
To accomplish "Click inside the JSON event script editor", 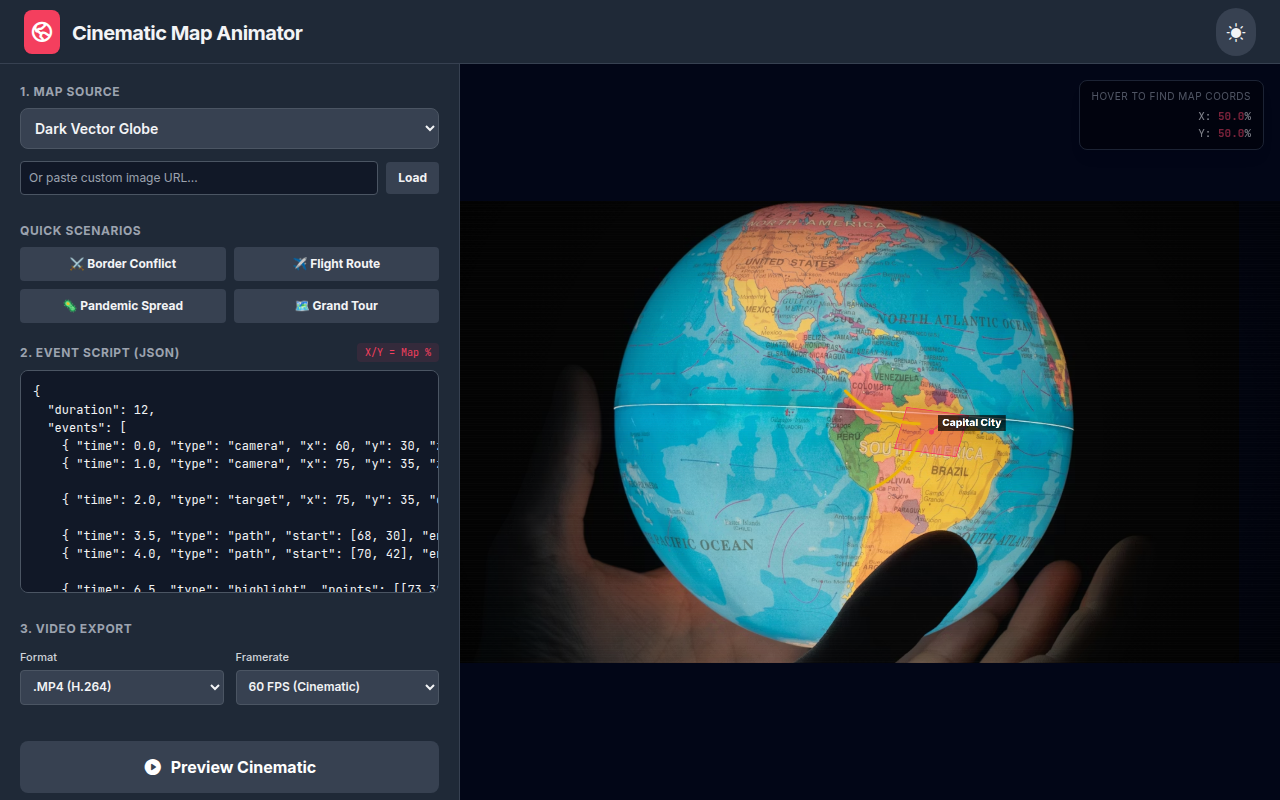I will point(229,480).
